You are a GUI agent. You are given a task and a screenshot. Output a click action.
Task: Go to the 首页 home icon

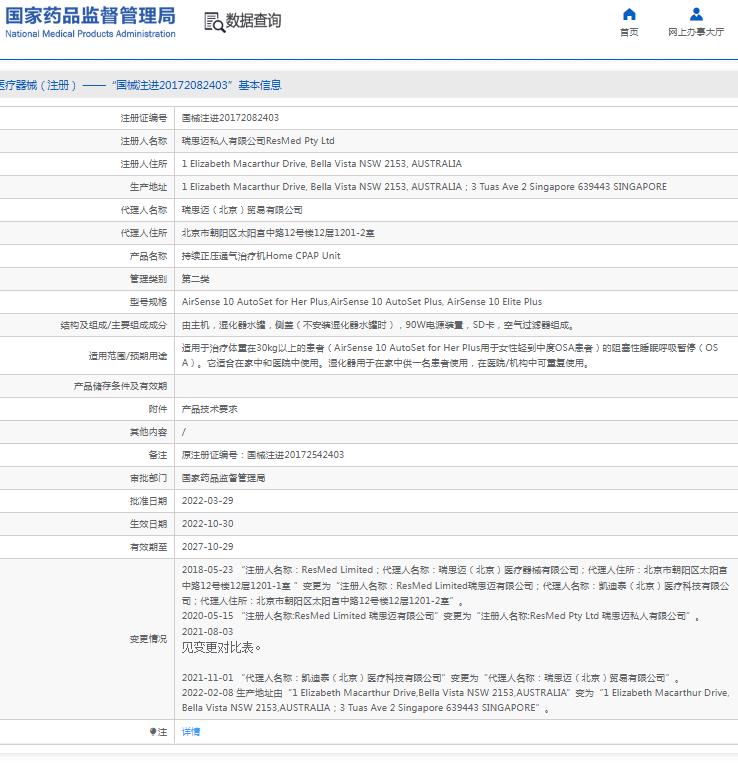(x=629, y=14)
